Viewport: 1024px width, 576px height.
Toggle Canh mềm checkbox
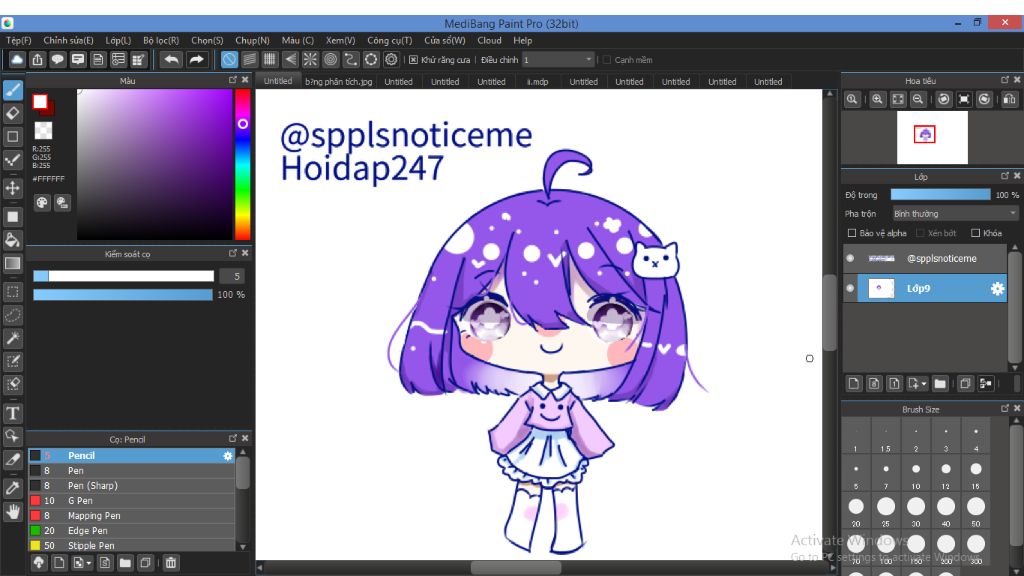(x=607, y=60)
